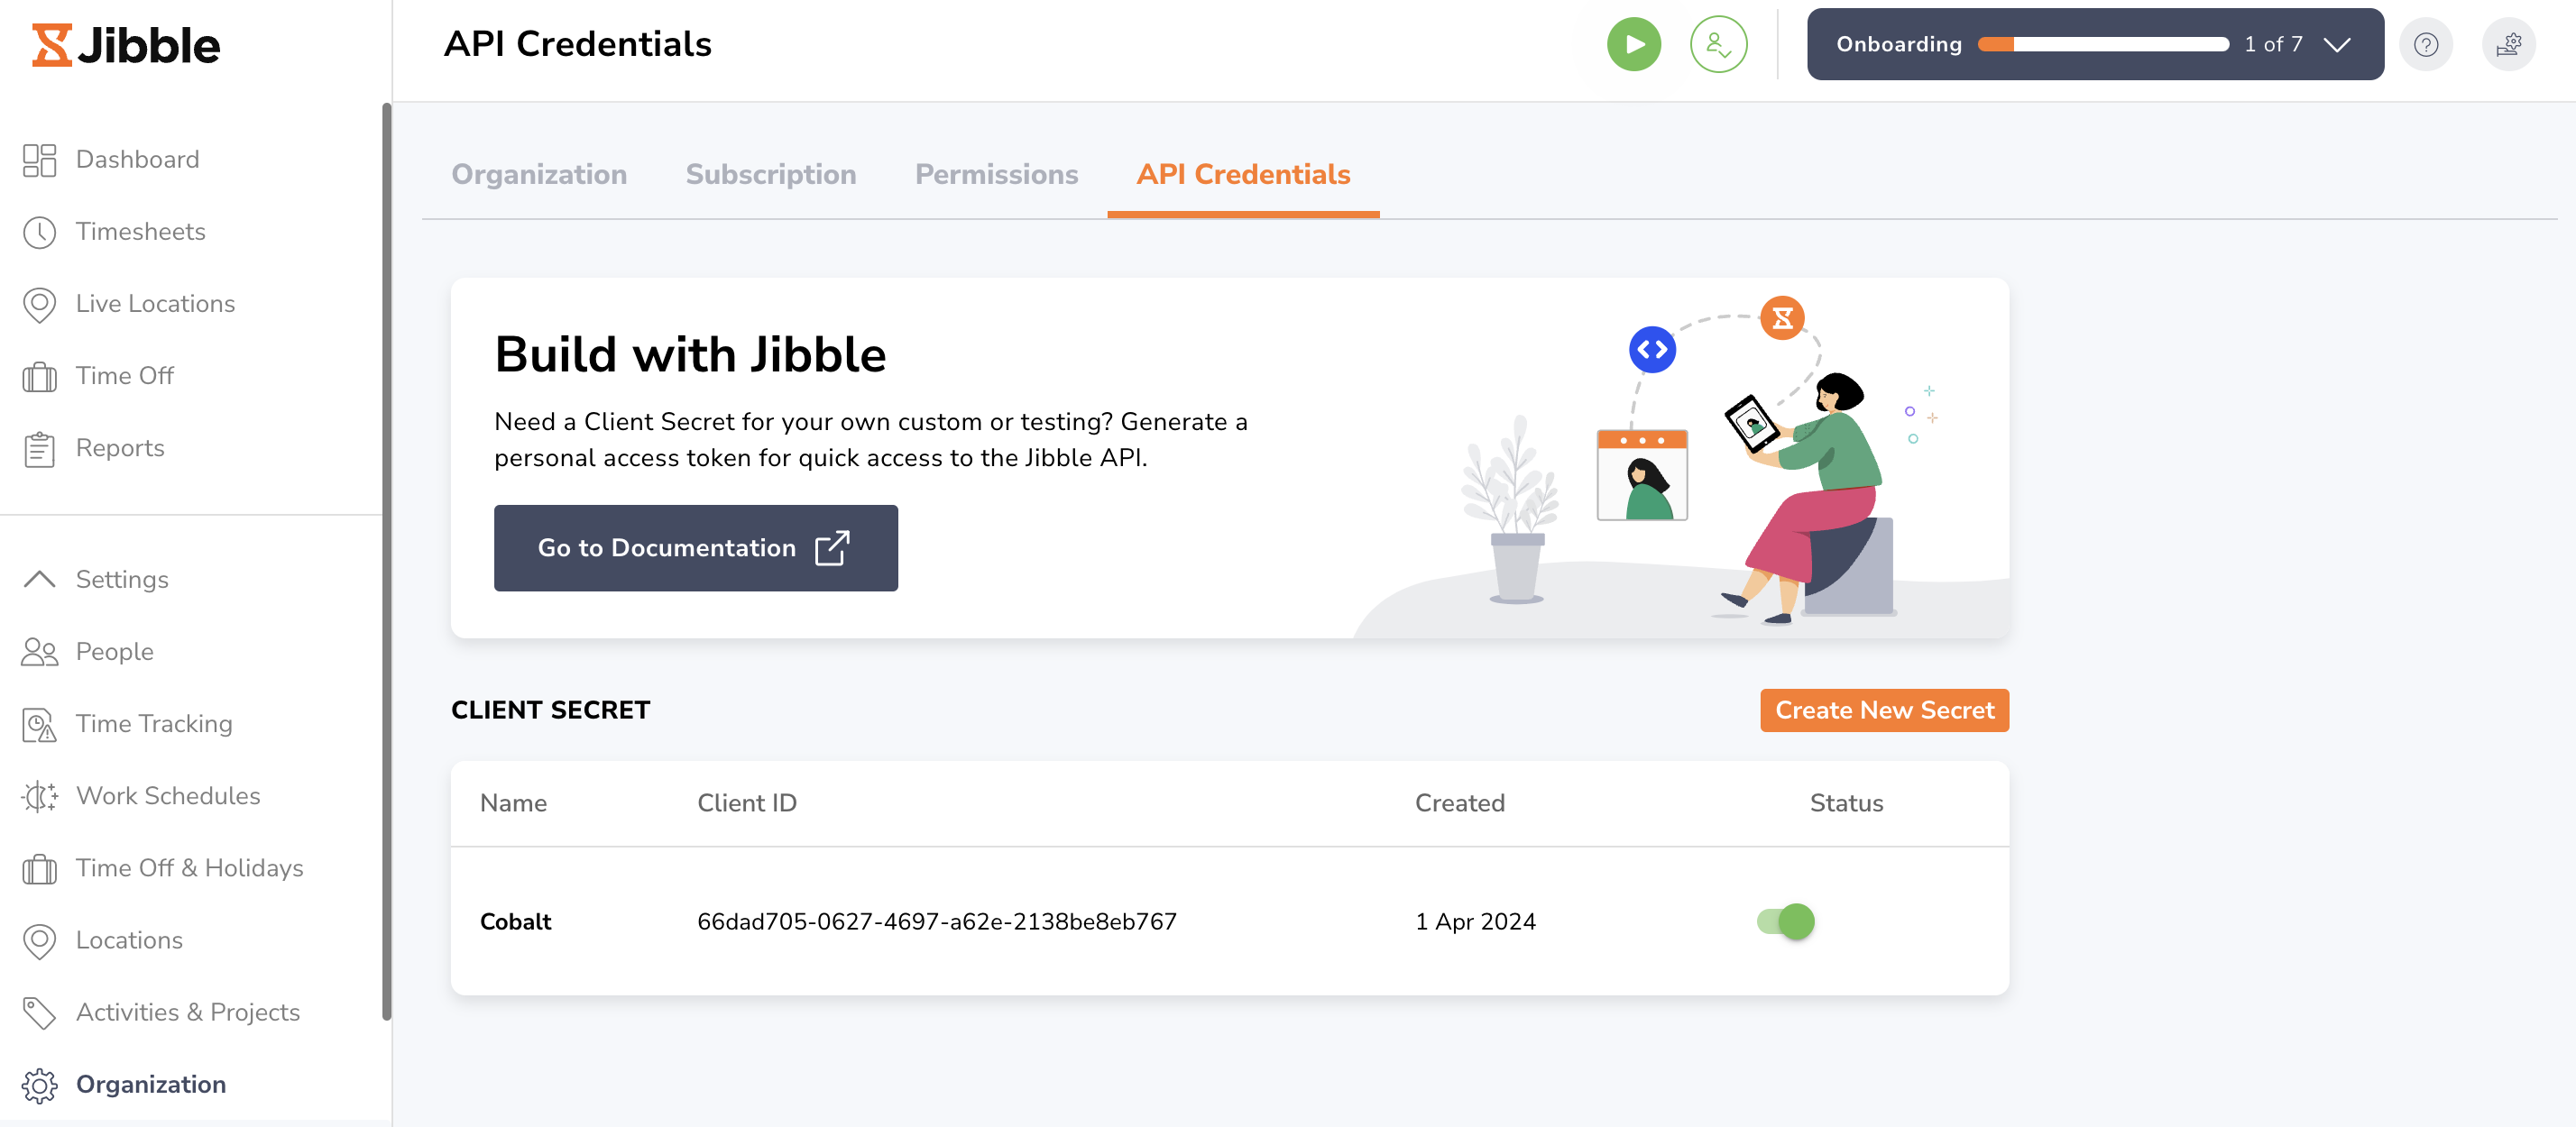The height and width of the screenshot is (1127, 2576).
Task: Select the Time Tracking stopwatch icon
Action: click(40, 724)
